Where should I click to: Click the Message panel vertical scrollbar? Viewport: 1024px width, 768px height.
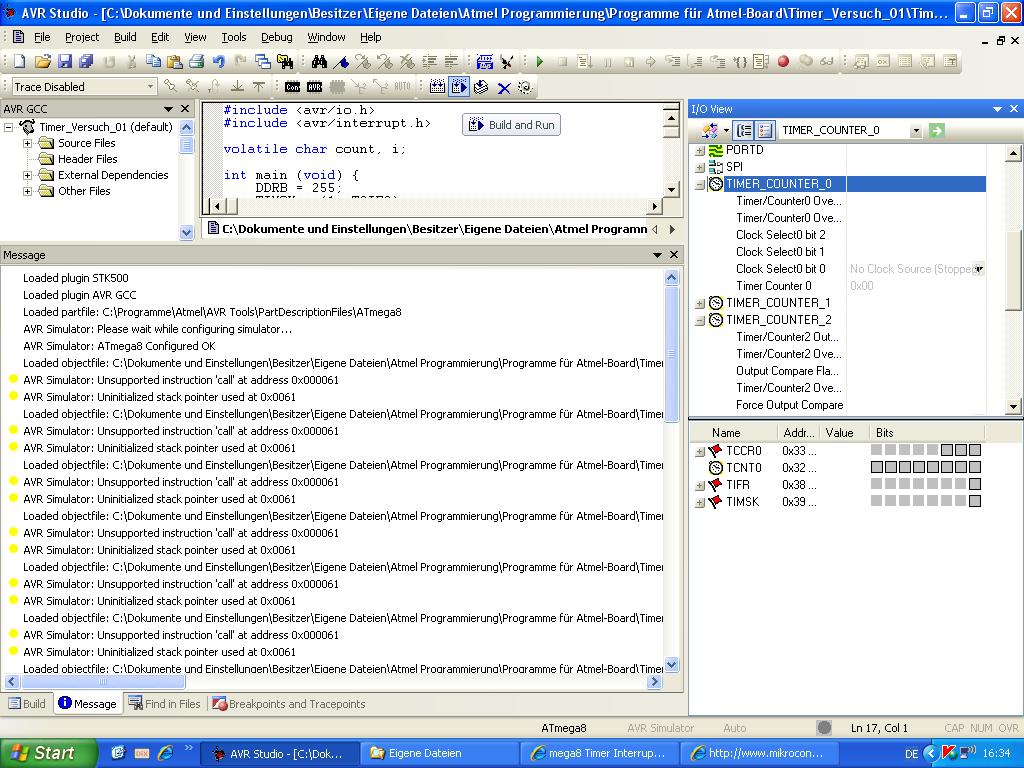click(x=671, y=353)
